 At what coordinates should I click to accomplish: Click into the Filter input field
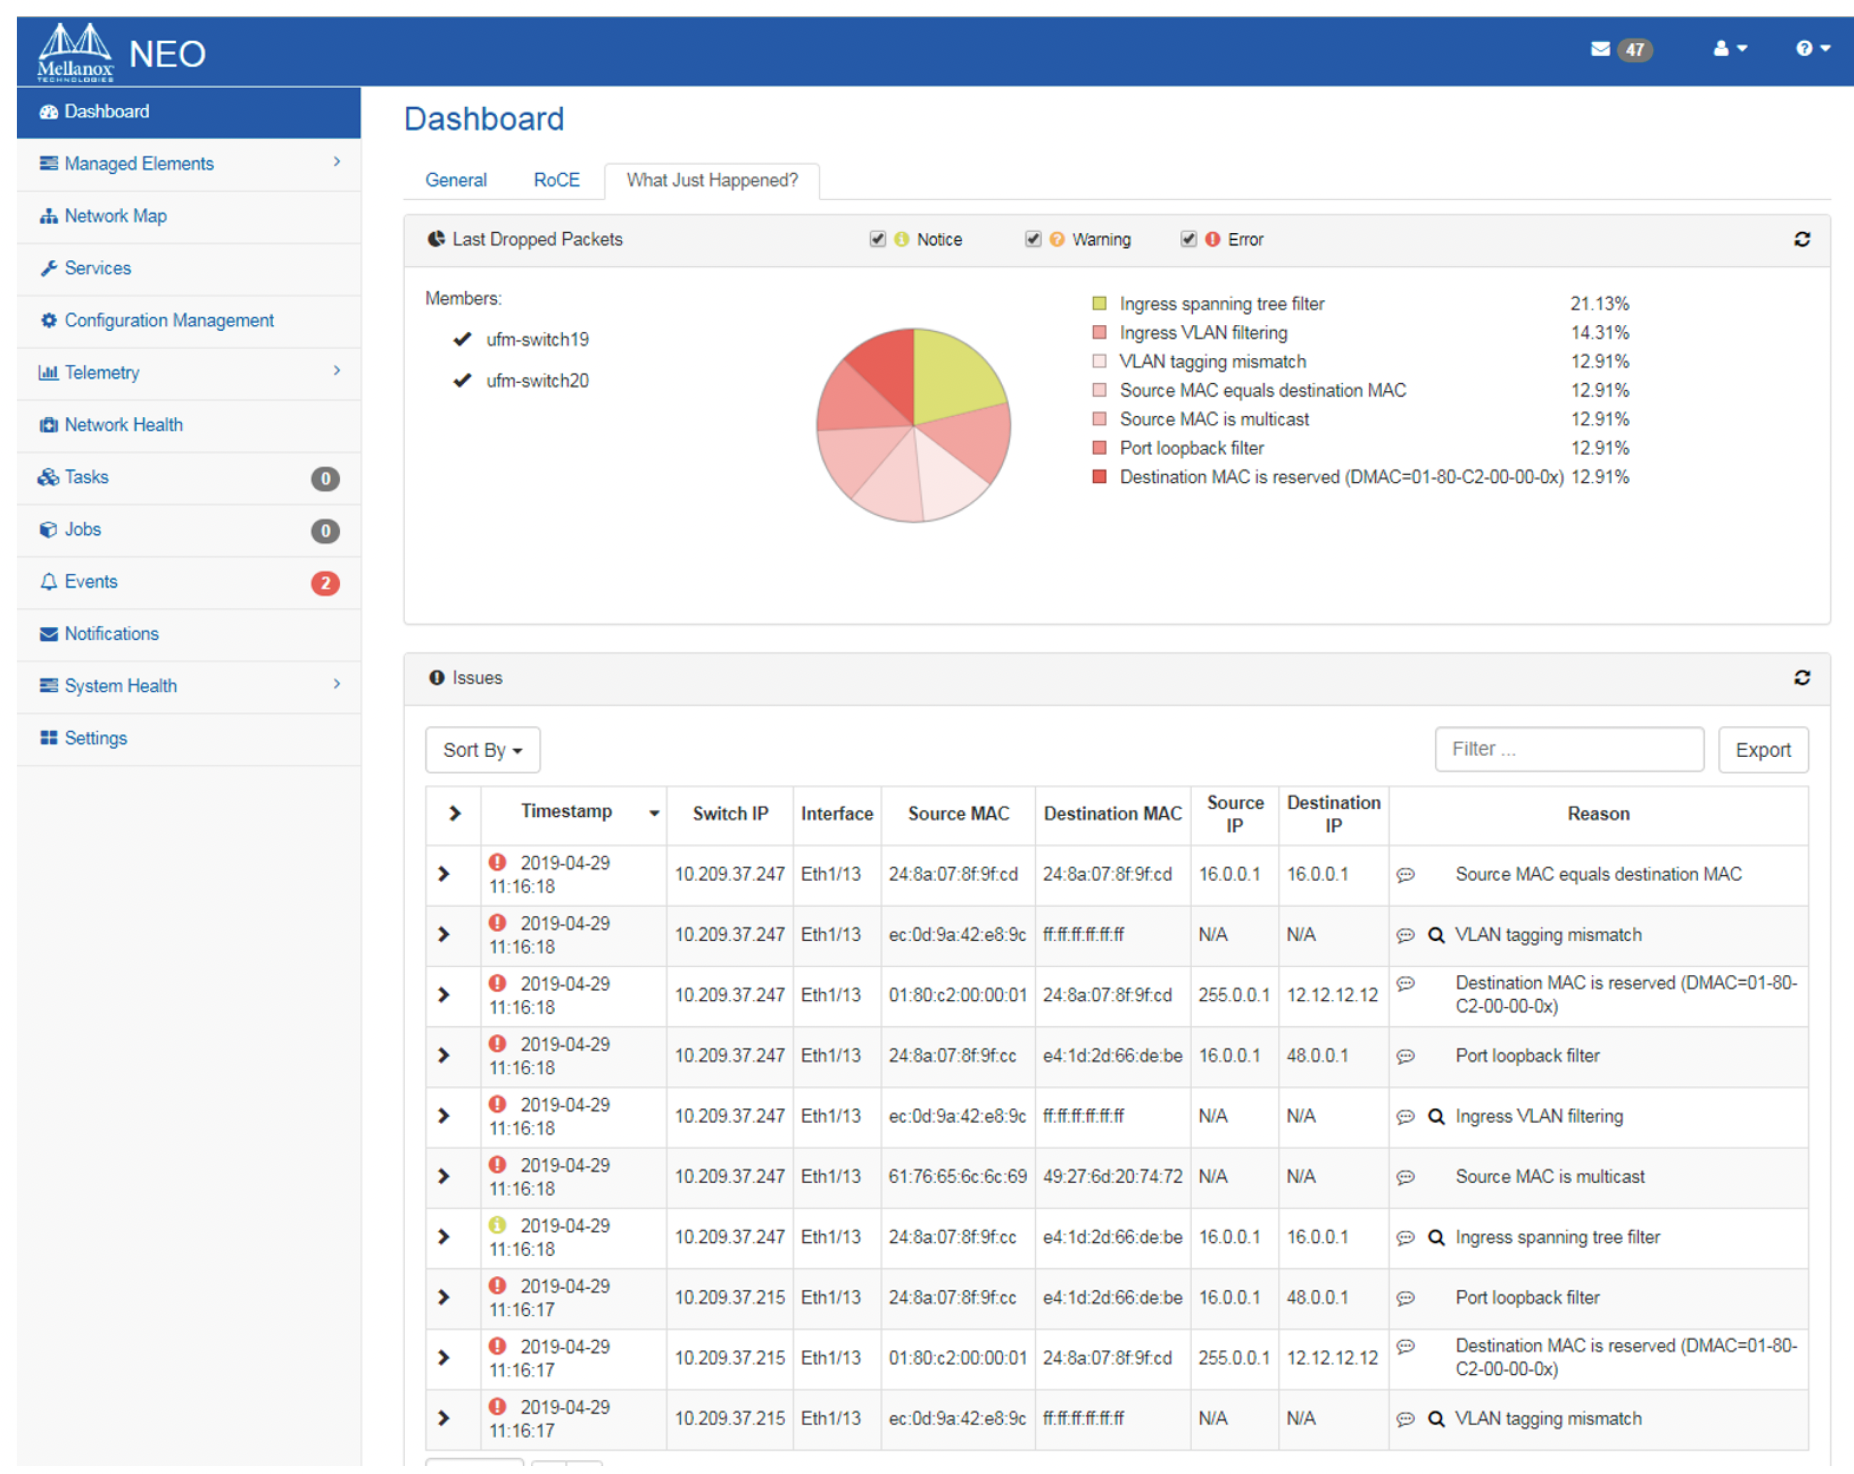coord(1568,750)
